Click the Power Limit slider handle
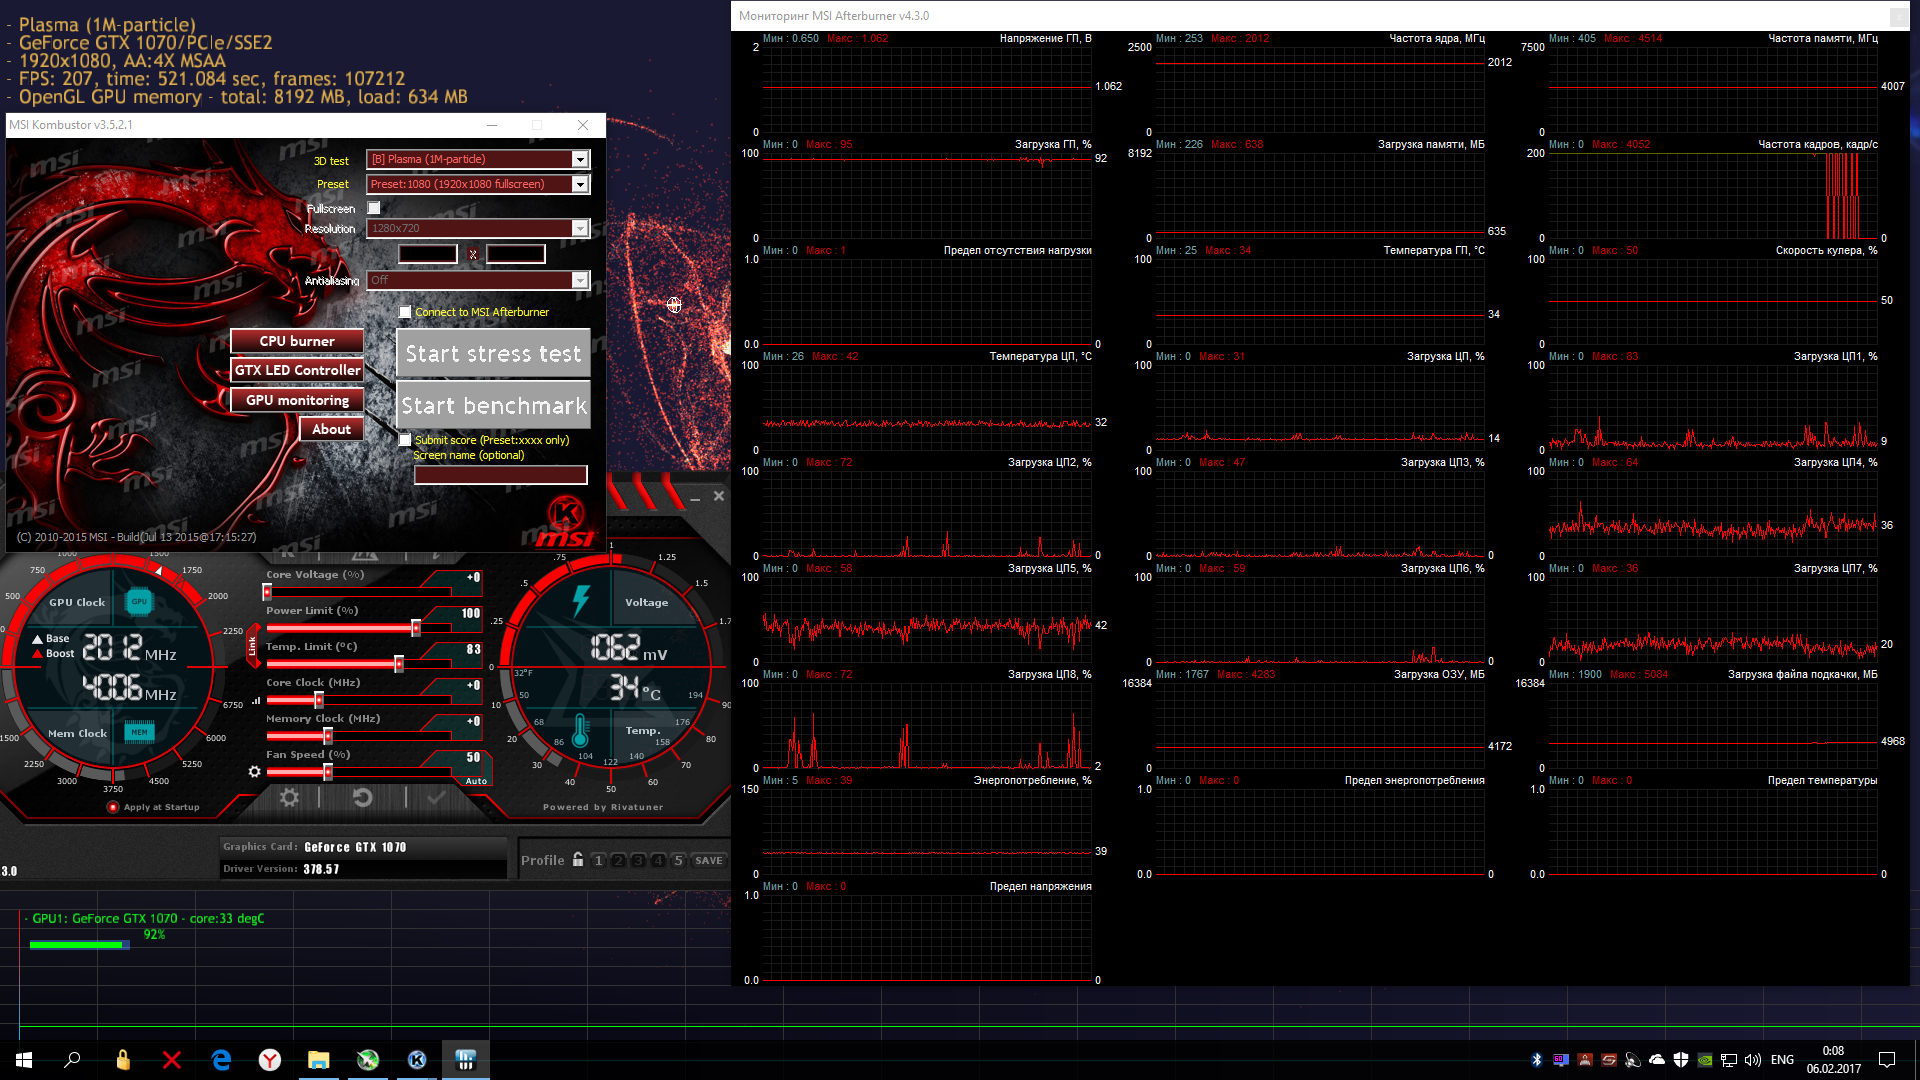Viewport: 1920px width, 1080px height. (416, 628)
